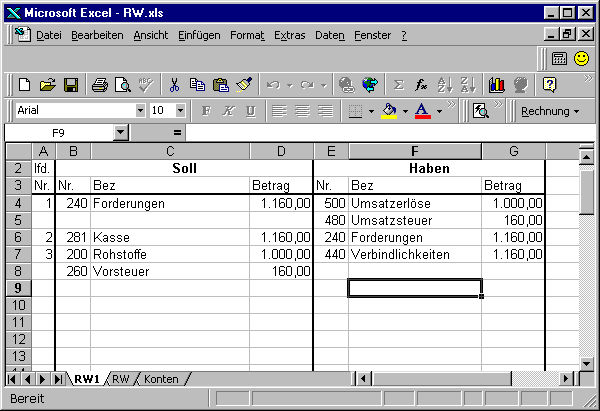Image resolution: width=600 pixels, height=411 pixels.
Task: Toggle Underline formatting button
Action: click(x=250, y=111)
